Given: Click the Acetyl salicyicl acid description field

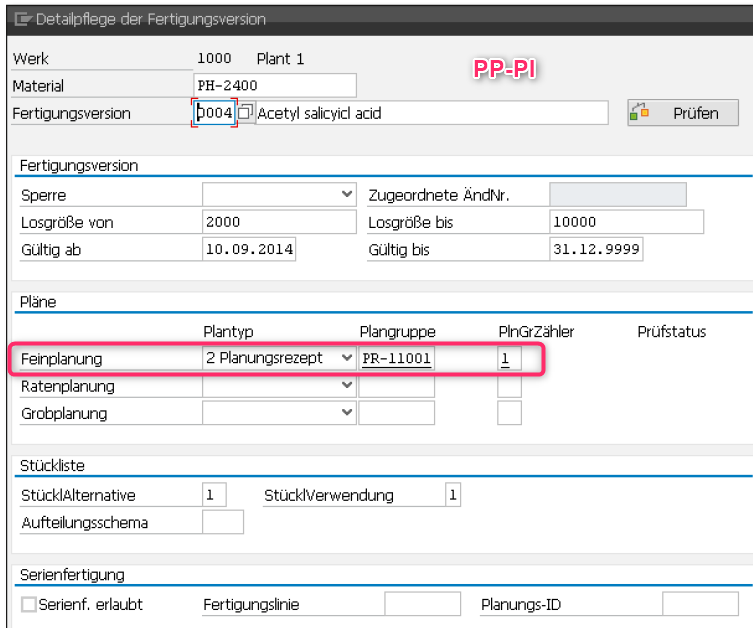Looking at the screenshot, I should click(x=431, y=113).
